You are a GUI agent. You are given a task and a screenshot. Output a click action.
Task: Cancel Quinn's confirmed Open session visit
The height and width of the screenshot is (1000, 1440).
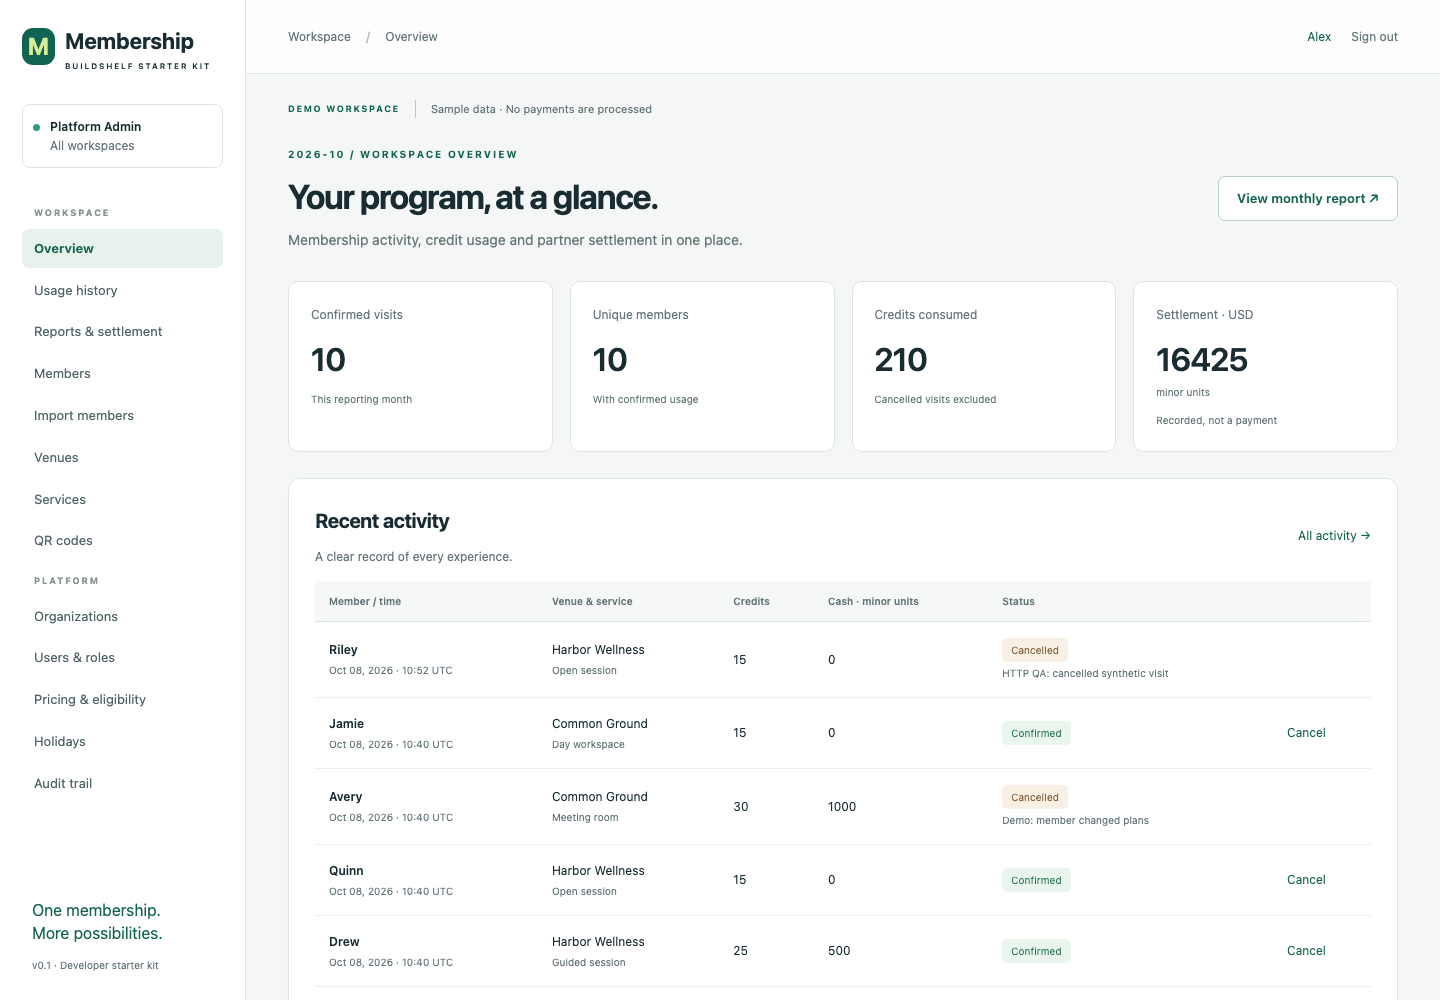1306,880
